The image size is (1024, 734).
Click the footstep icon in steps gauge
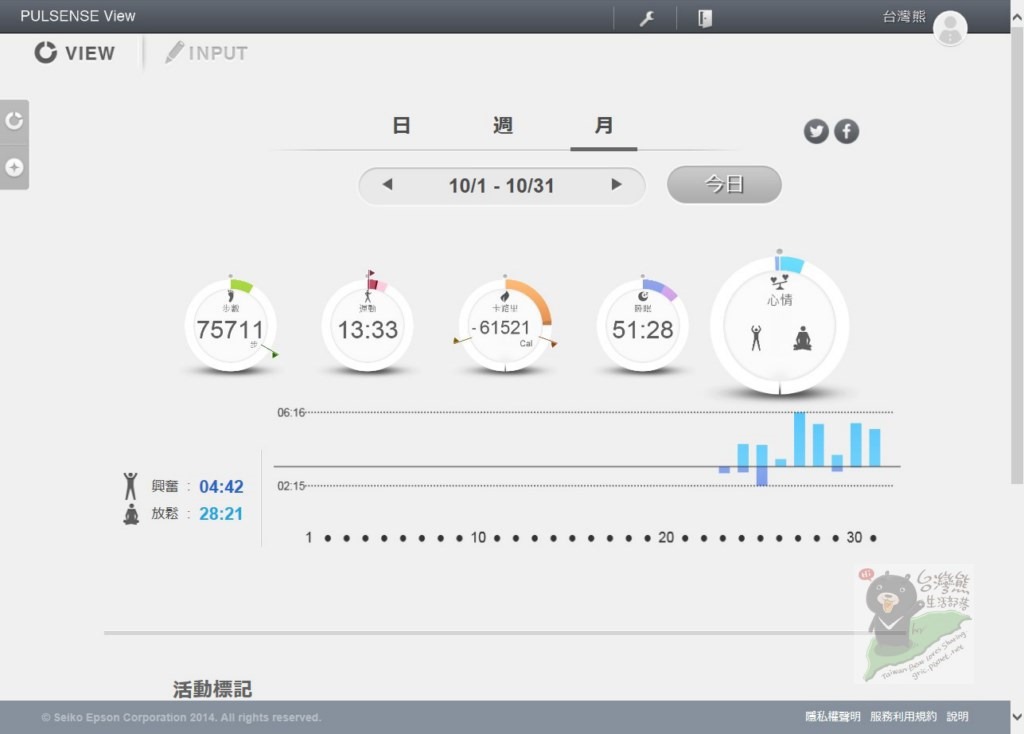click(231, 296)
